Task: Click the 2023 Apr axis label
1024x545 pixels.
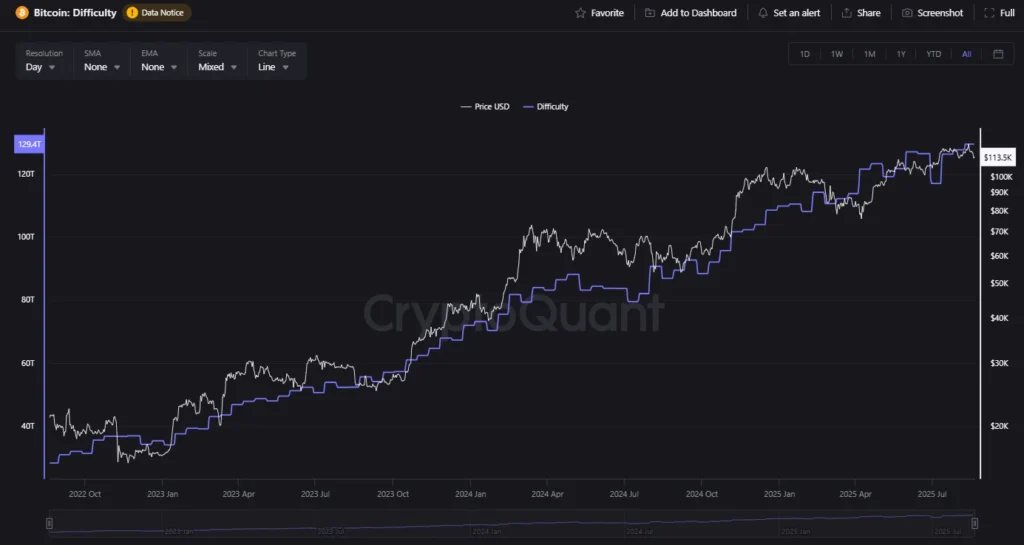Action: pos(238,494)
